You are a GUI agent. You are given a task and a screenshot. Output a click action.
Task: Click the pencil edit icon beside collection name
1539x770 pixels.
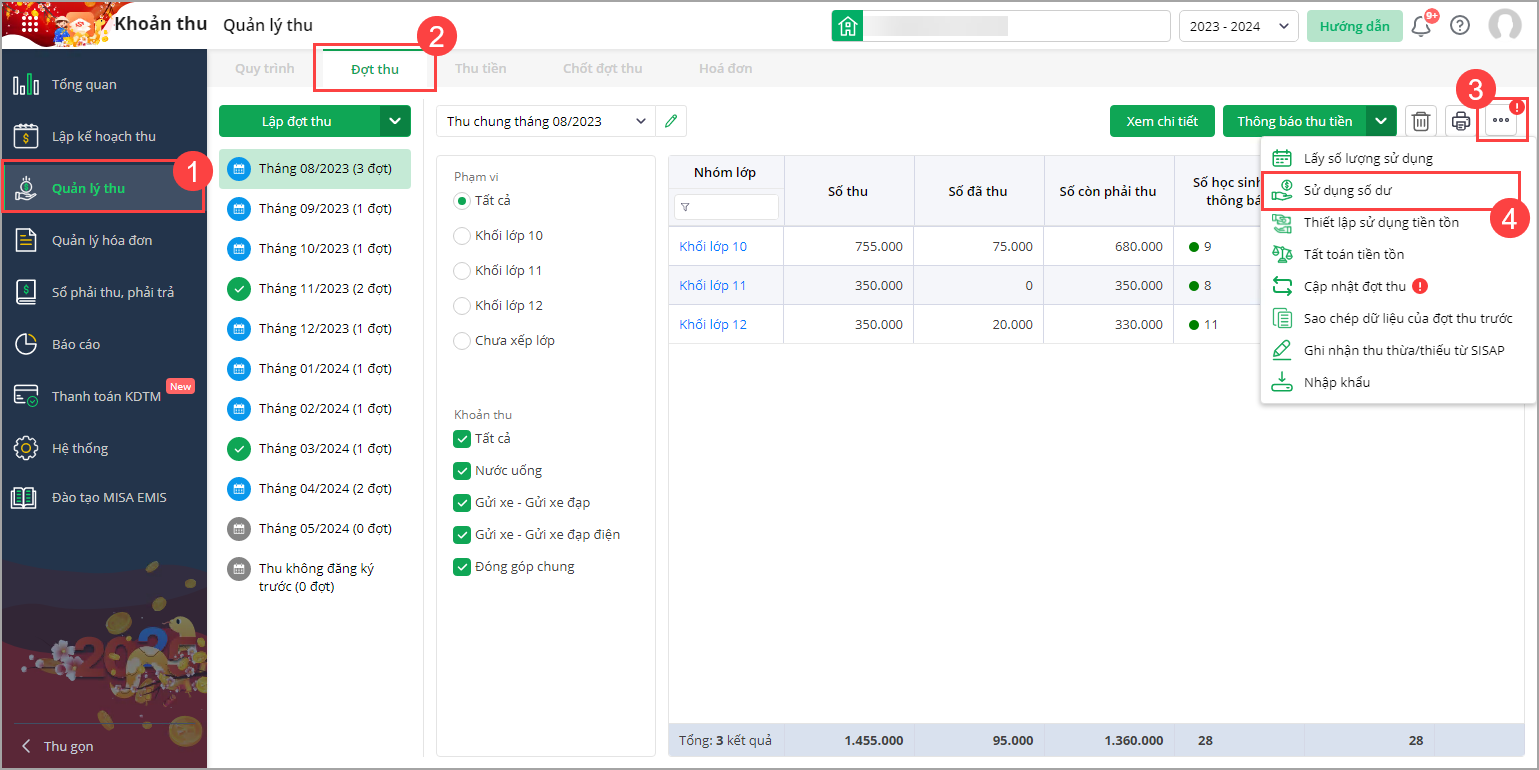point(671,121)
